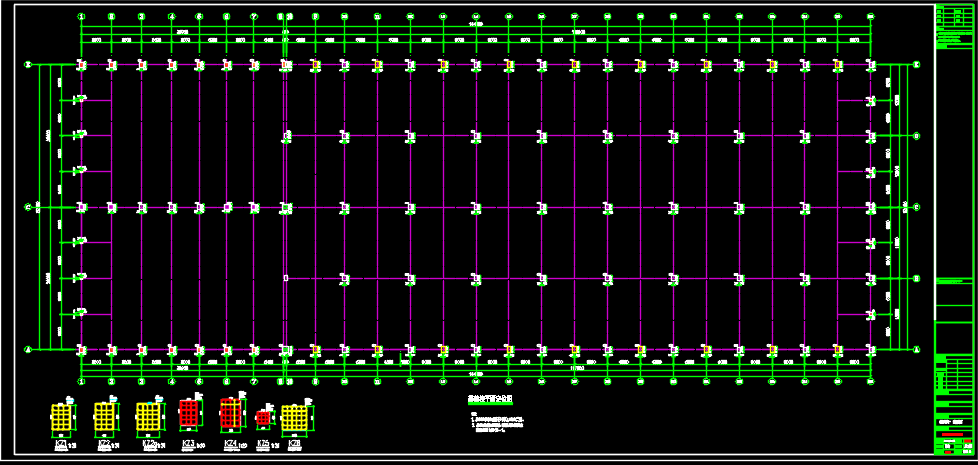Image resolution: width=978 pixels, height=465 pixels.
Task: Click the bottom-left corner column marker
Action: [x=82, y=350]
